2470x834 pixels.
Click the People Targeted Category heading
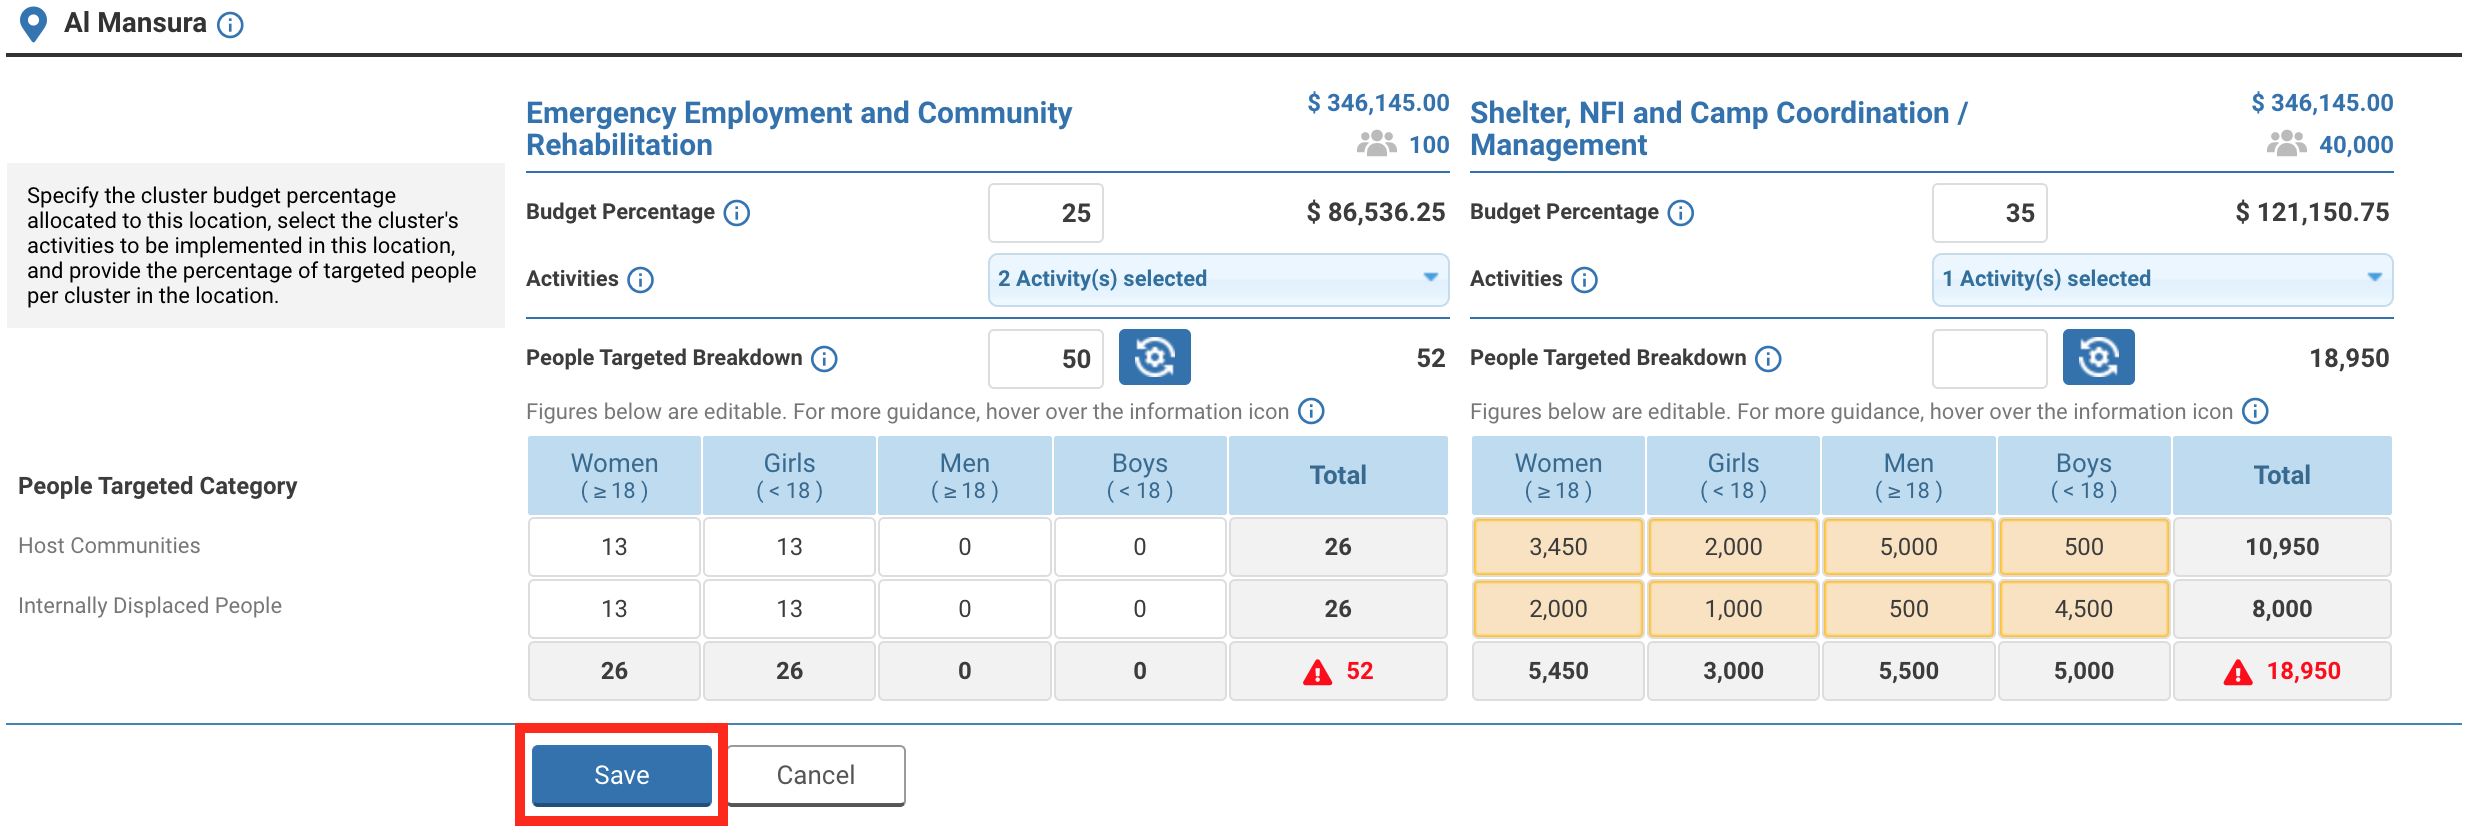(x=158, y=486)
